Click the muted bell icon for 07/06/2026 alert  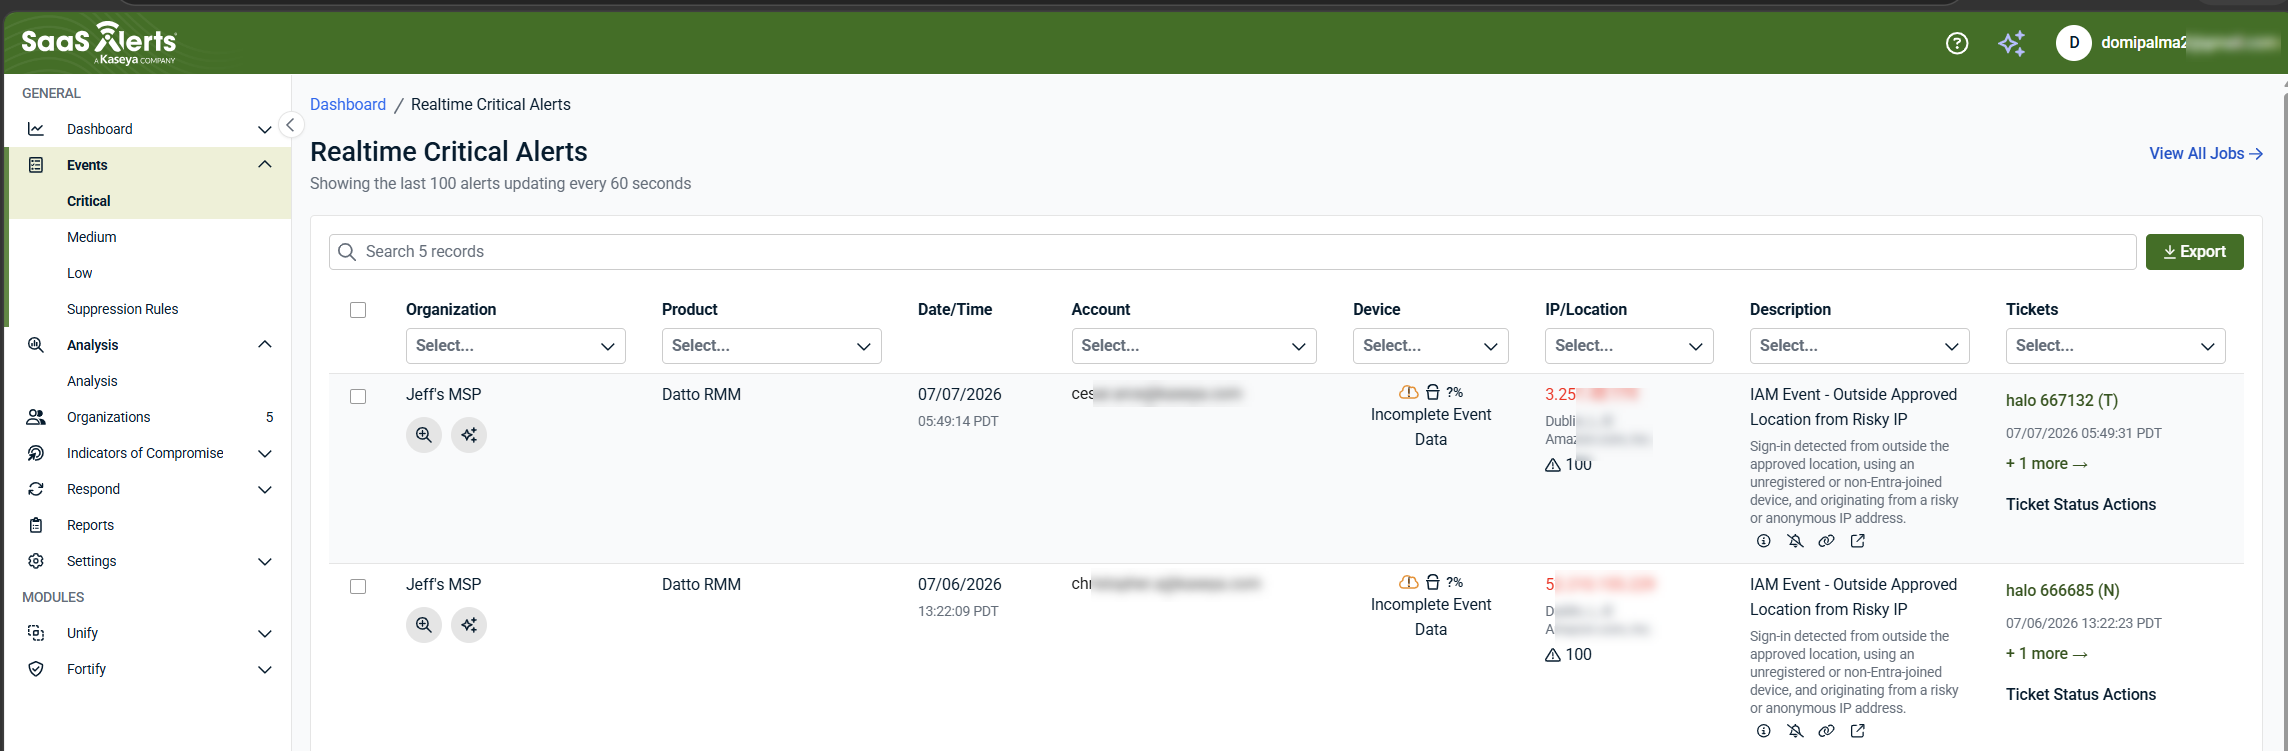tap(1795, 731)
